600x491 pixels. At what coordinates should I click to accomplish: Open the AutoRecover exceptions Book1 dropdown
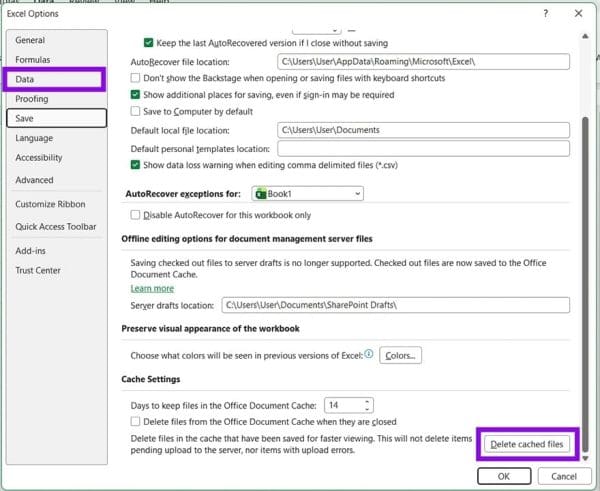[x=307, y=194]
